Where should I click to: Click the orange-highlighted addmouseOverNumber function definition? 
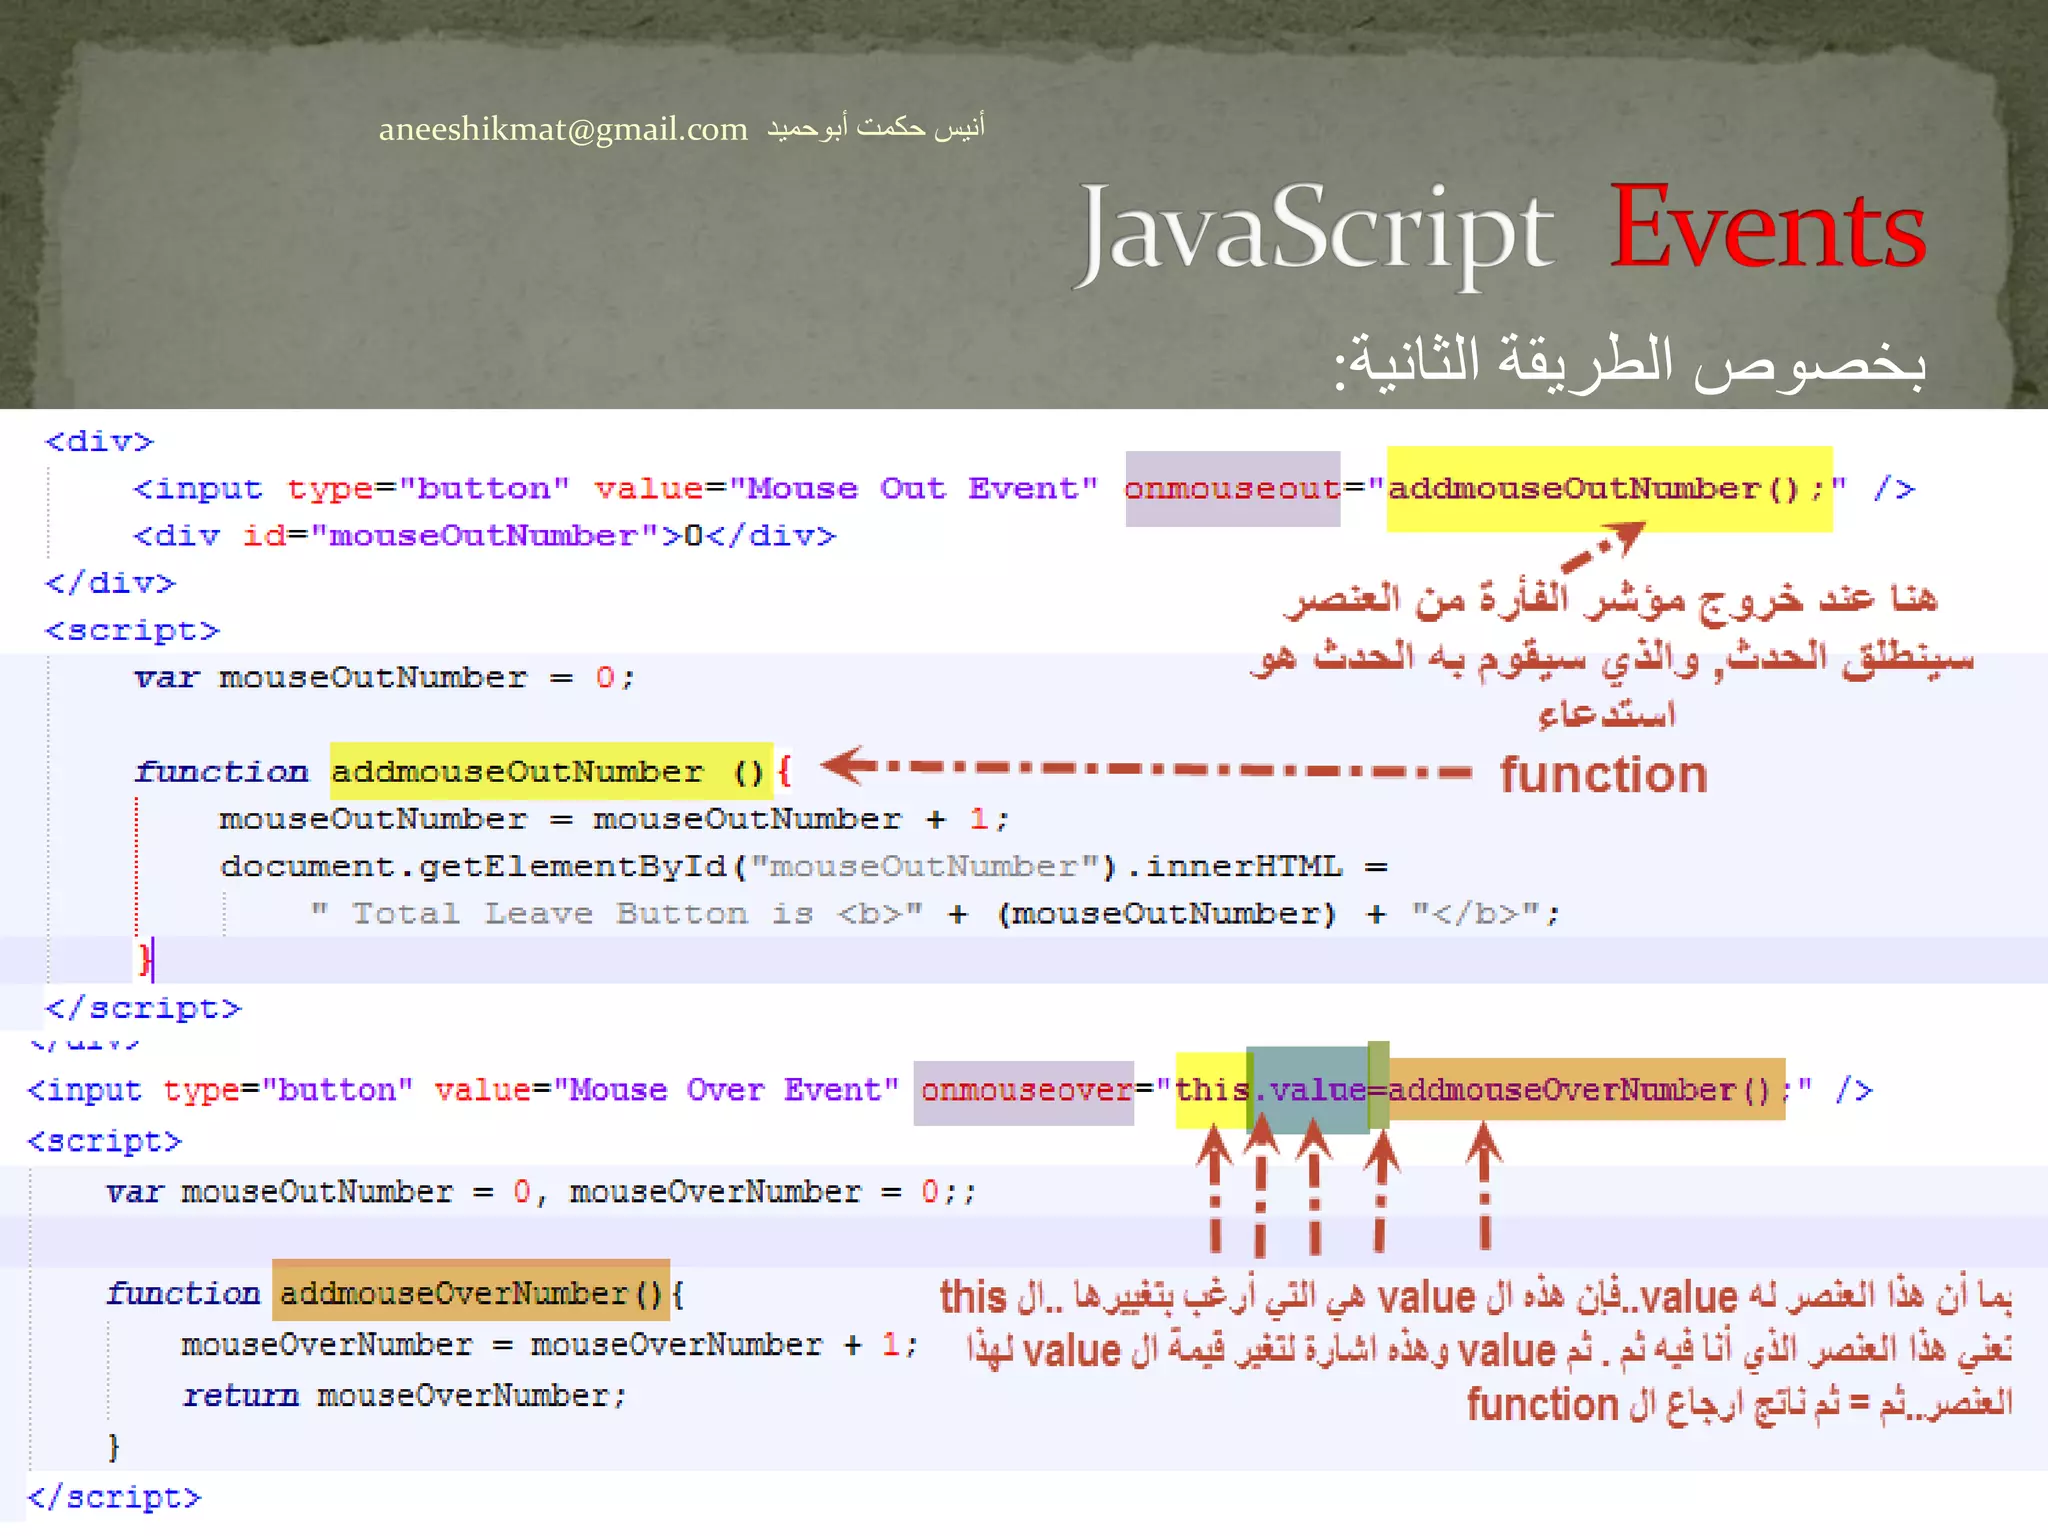[470, 1294]
